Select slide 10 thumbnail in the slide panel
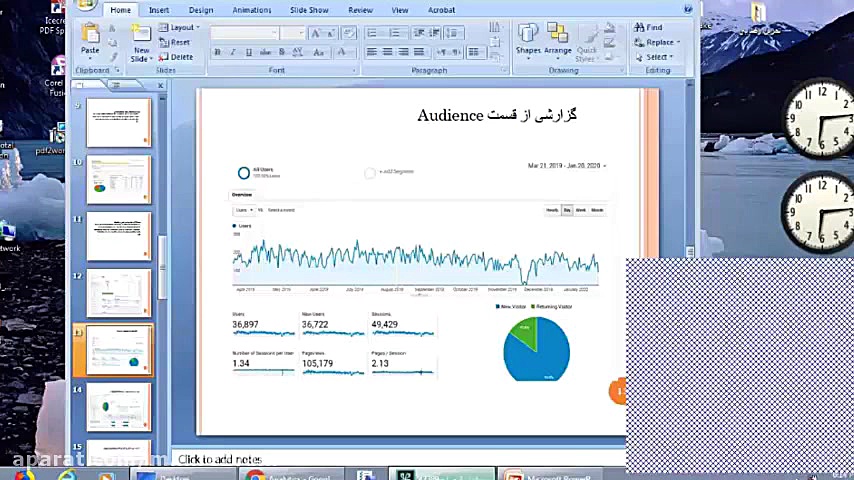 [119, 180]
